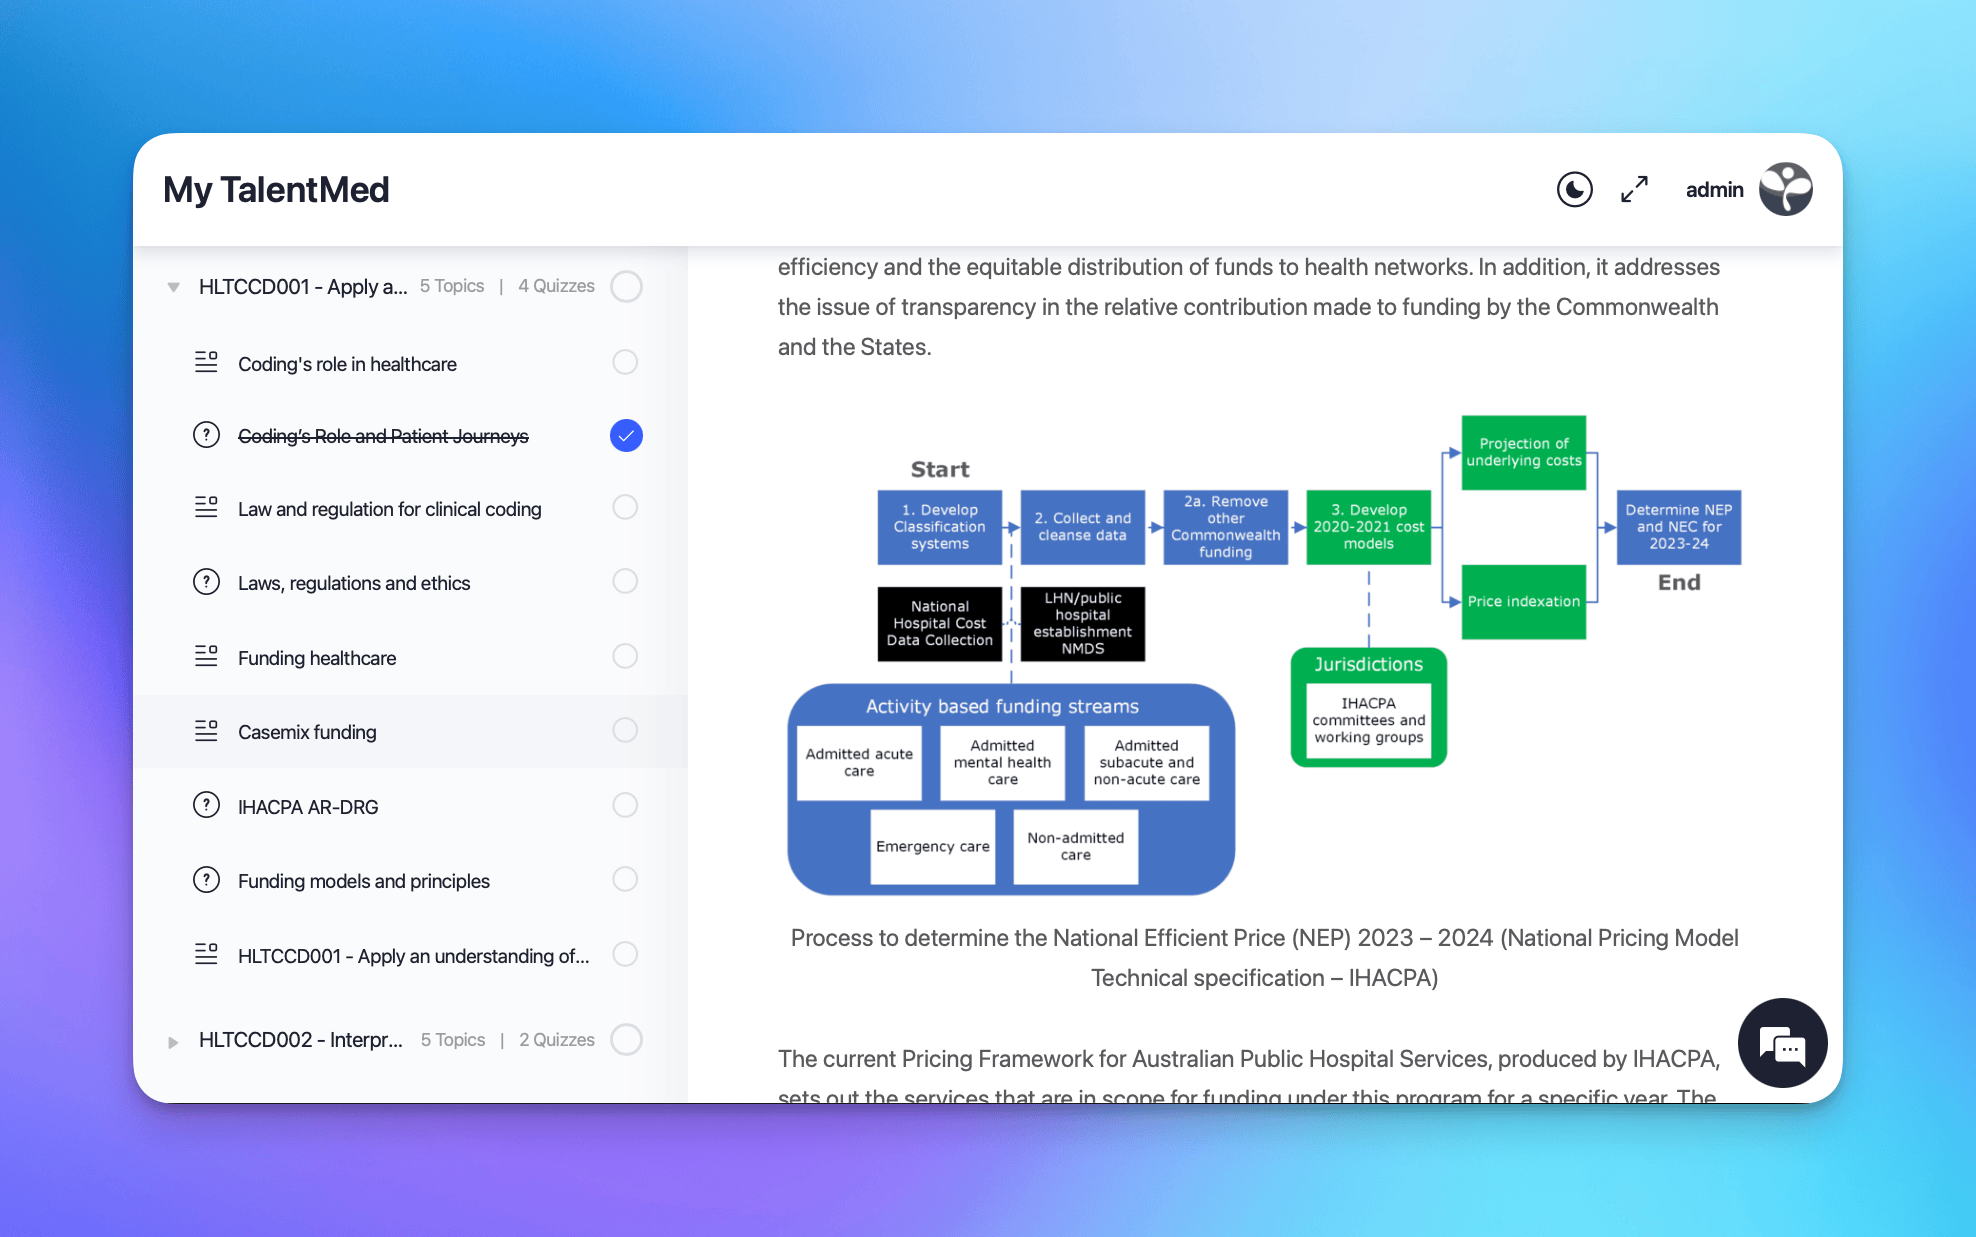Image resolution: width=1976 pixels, height=1237 pixels.
Task: Expand the HLTCCD002 course section
Action: click(x=173, y=1041)
